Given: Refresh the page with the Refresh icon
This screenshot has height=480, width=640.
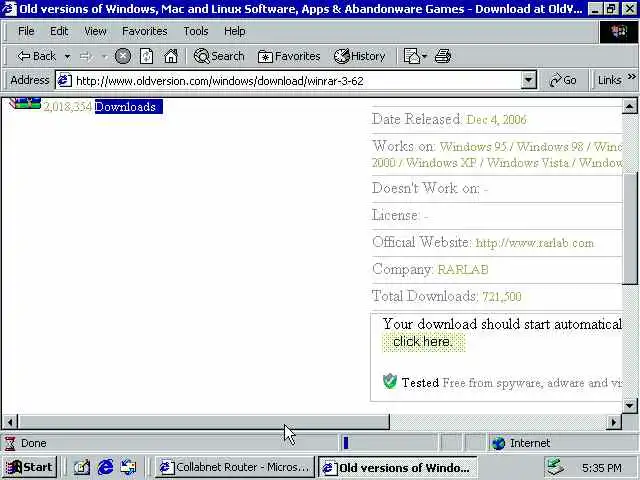Looking at the screenshot, I should tap(146, 56).
